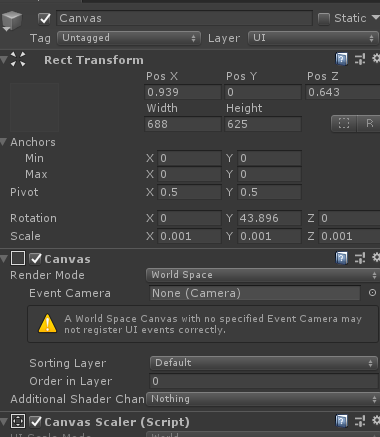Open the Tag dropdown showing Untagged

(x=129, y=38)
